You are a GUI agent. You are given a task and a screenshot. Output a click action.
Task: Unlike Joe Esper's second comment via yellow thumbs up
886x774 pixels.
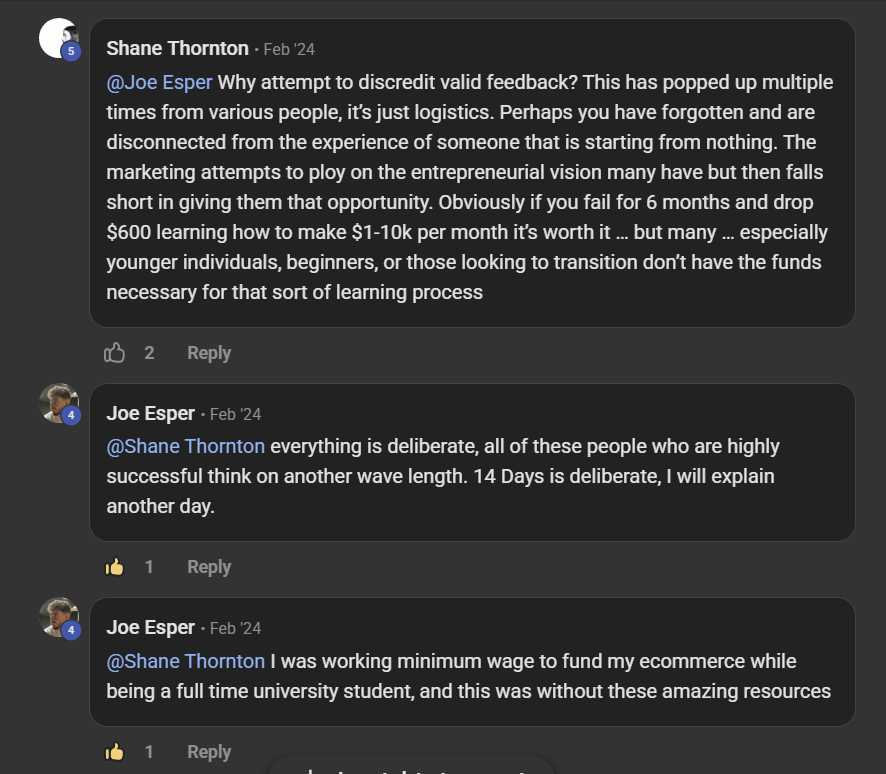pos(115,751)
